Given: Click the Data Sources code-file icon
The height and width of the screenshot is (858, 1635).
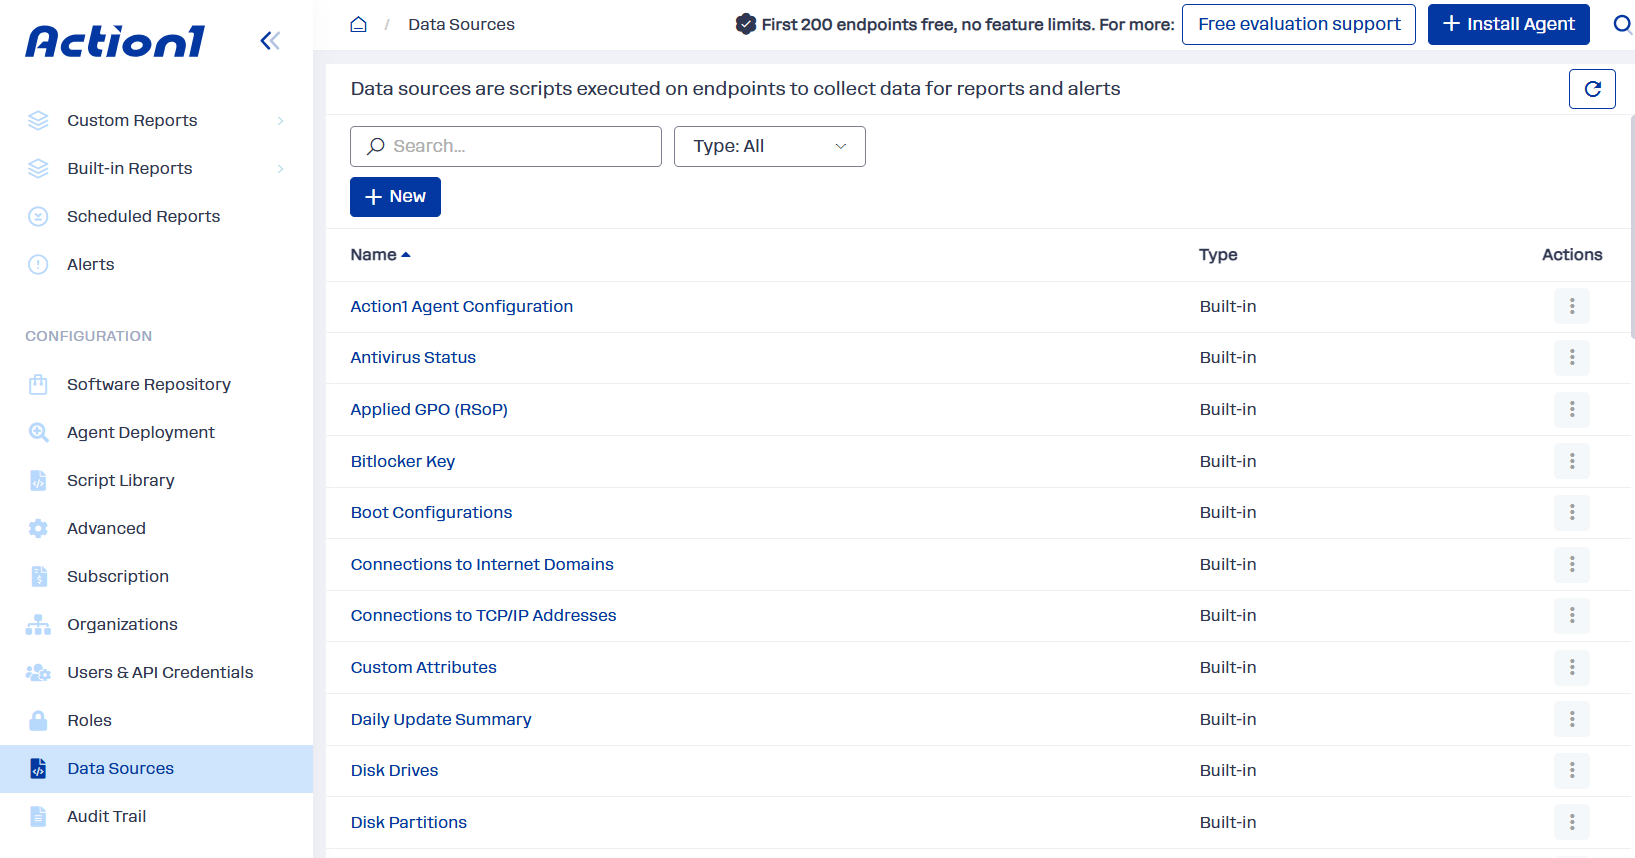Looking at the screenshot, I should 38,768.
